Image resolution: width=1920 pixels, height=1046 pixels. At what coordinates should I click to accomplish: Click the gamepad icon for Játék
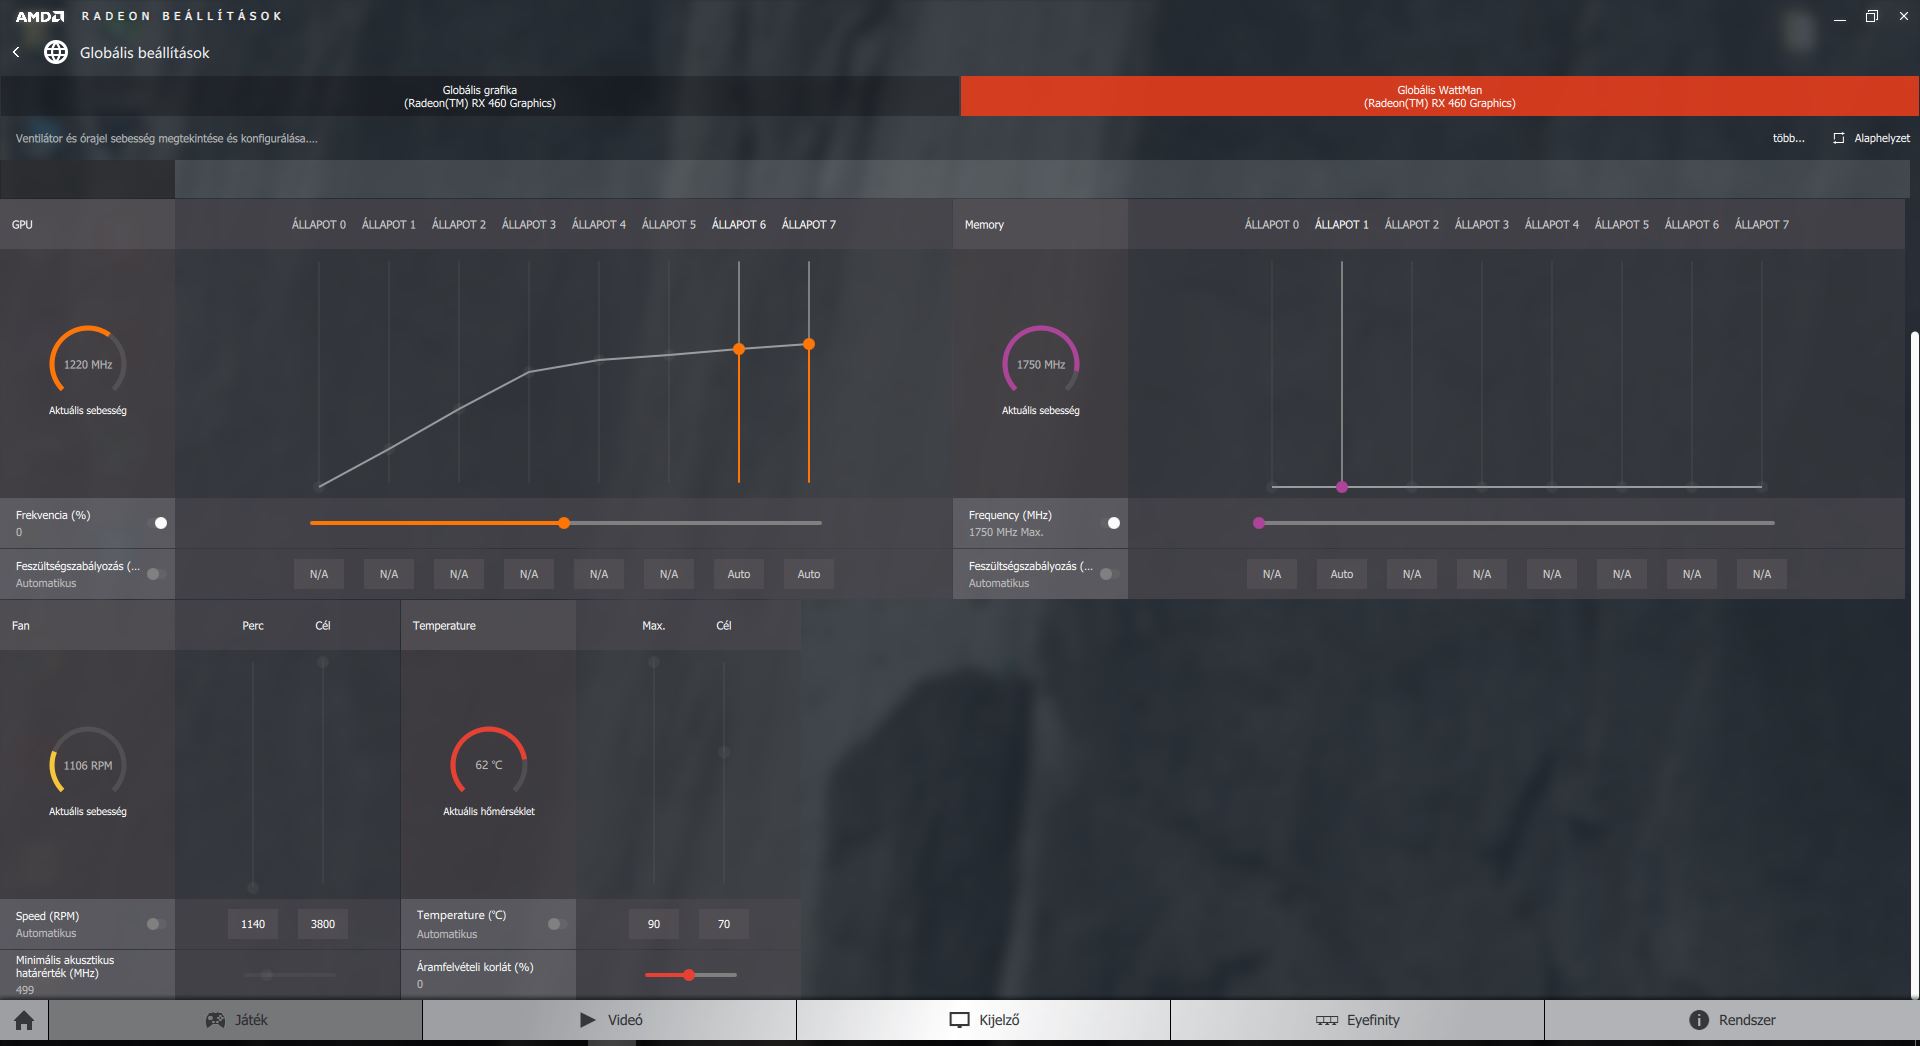click(215, 1020)
